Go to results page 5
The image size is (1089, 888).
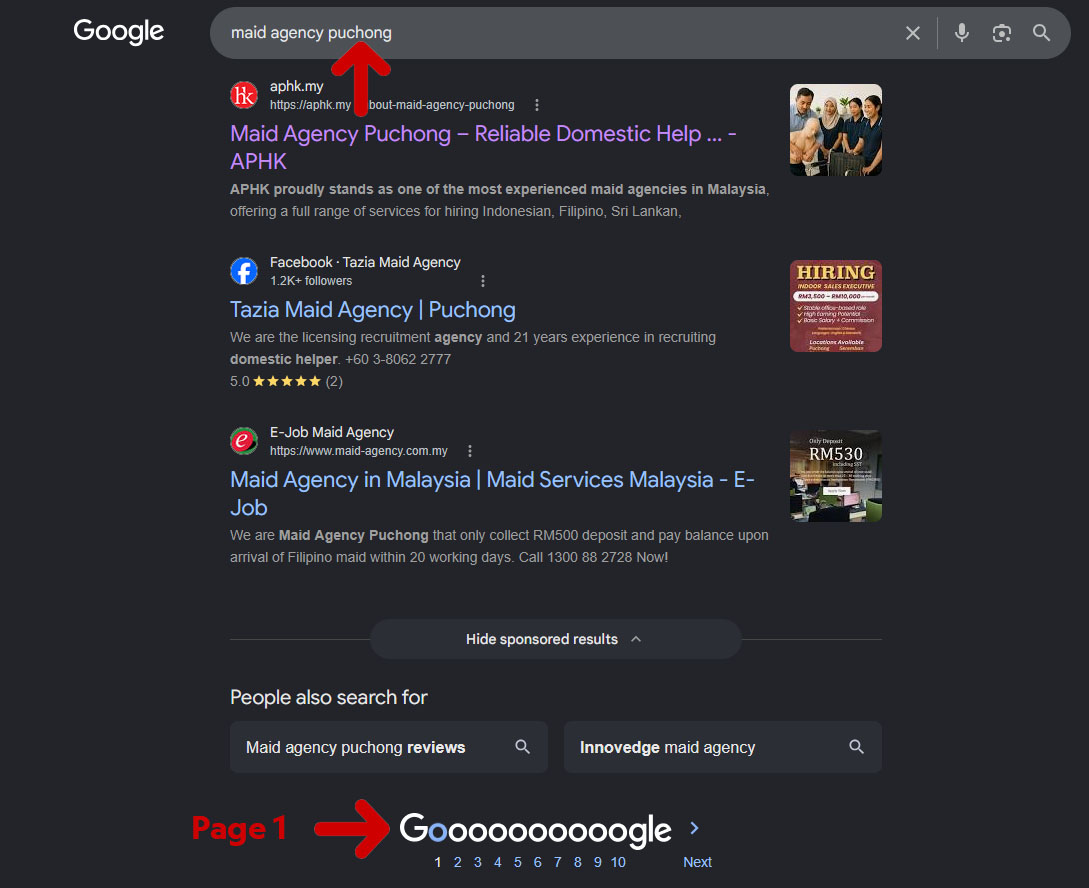coord(517,862)
